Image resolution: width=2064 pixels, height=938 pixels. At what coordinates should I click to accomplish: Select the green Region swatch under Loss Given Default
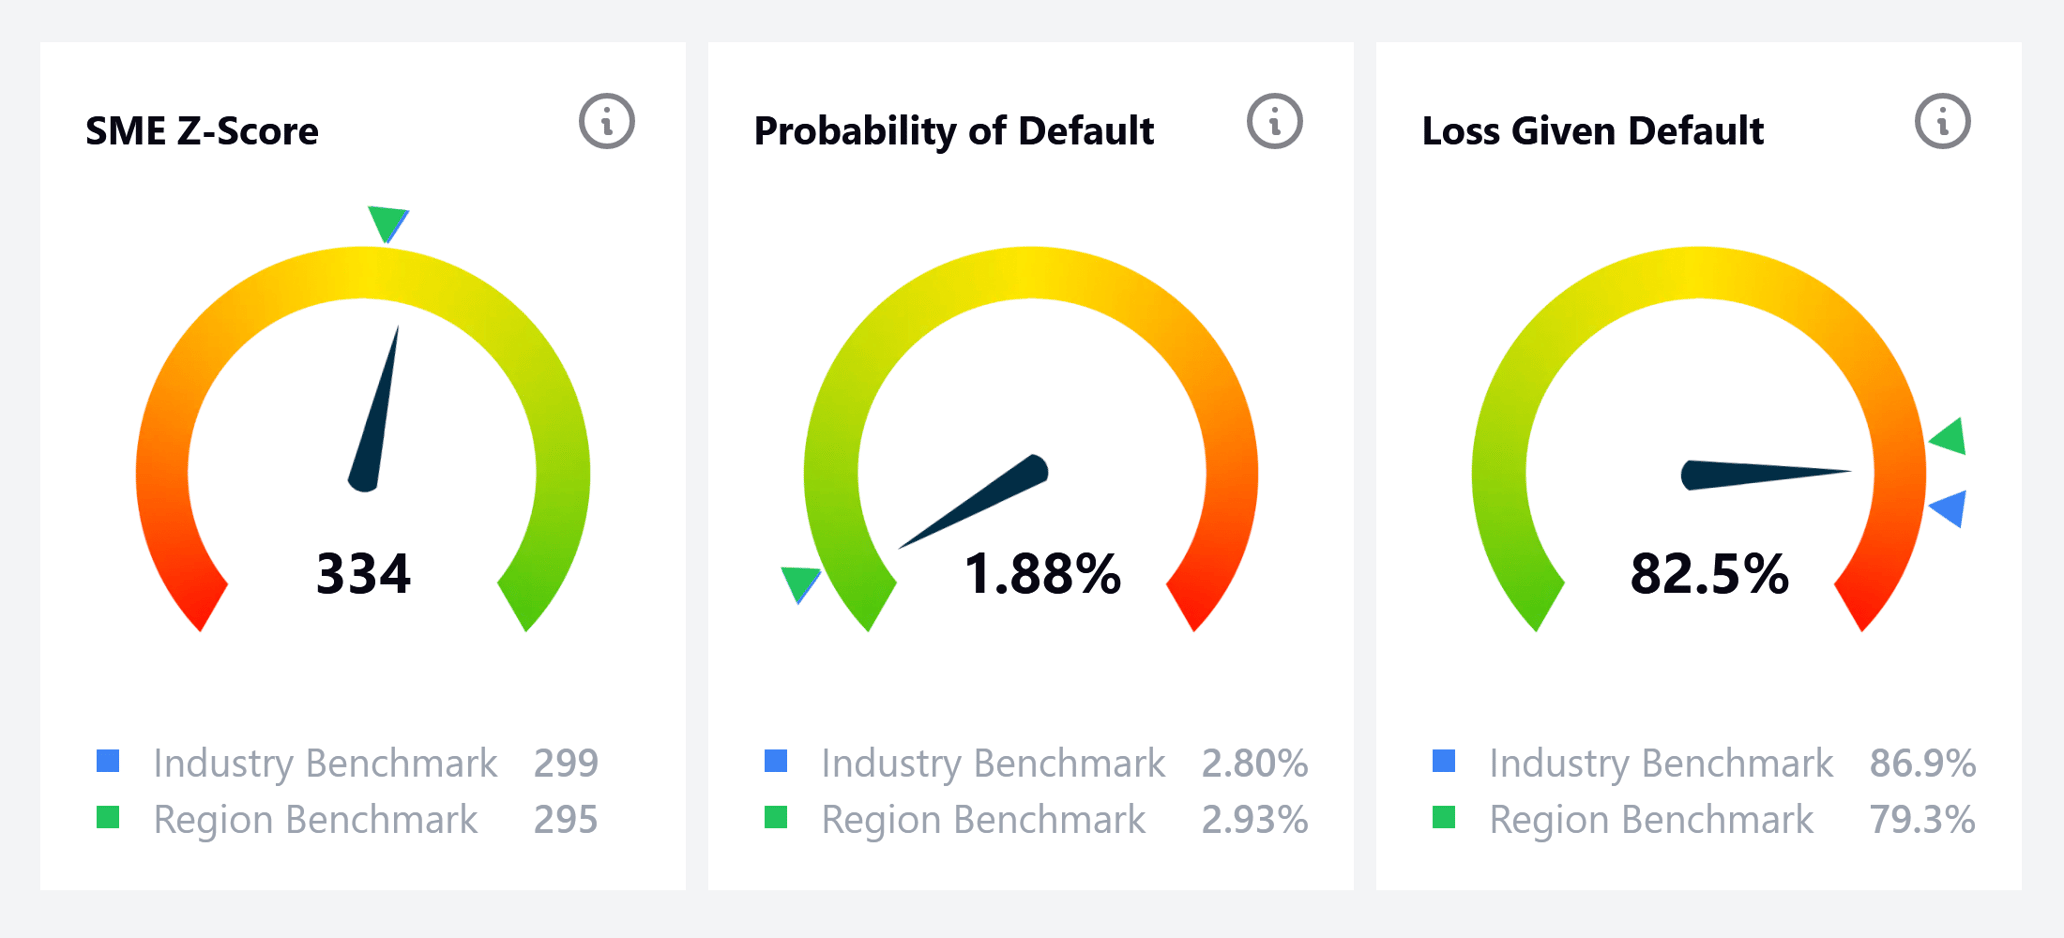1444,818
